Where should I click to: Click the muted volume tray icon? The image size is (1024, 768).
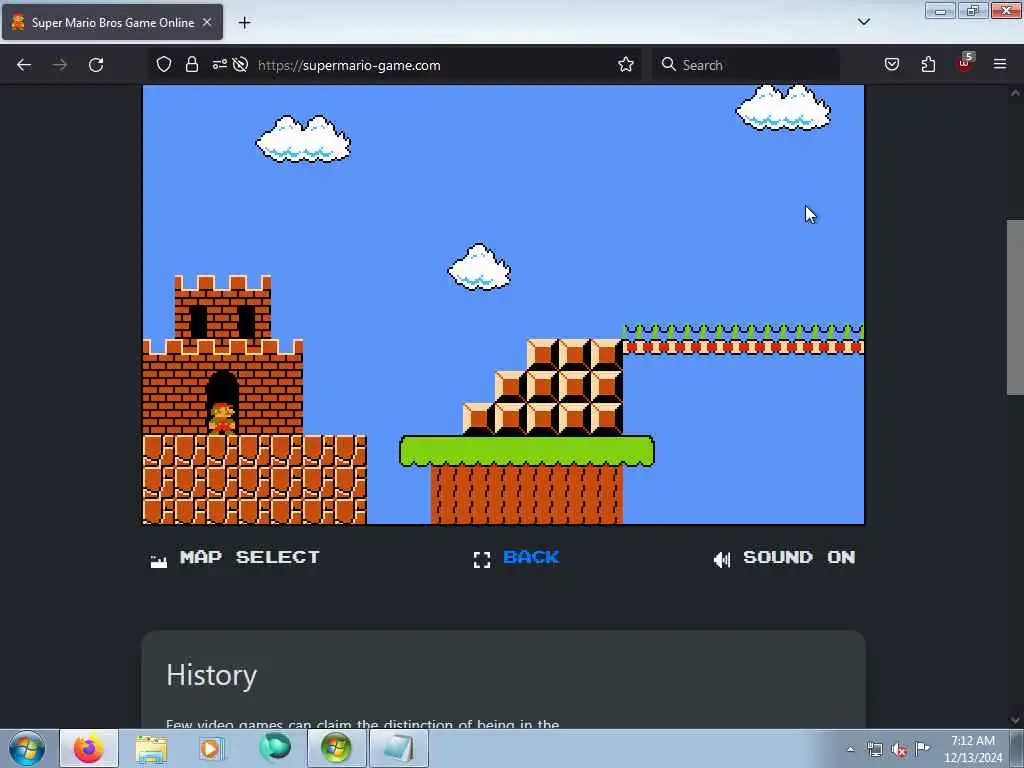point(899,749)
